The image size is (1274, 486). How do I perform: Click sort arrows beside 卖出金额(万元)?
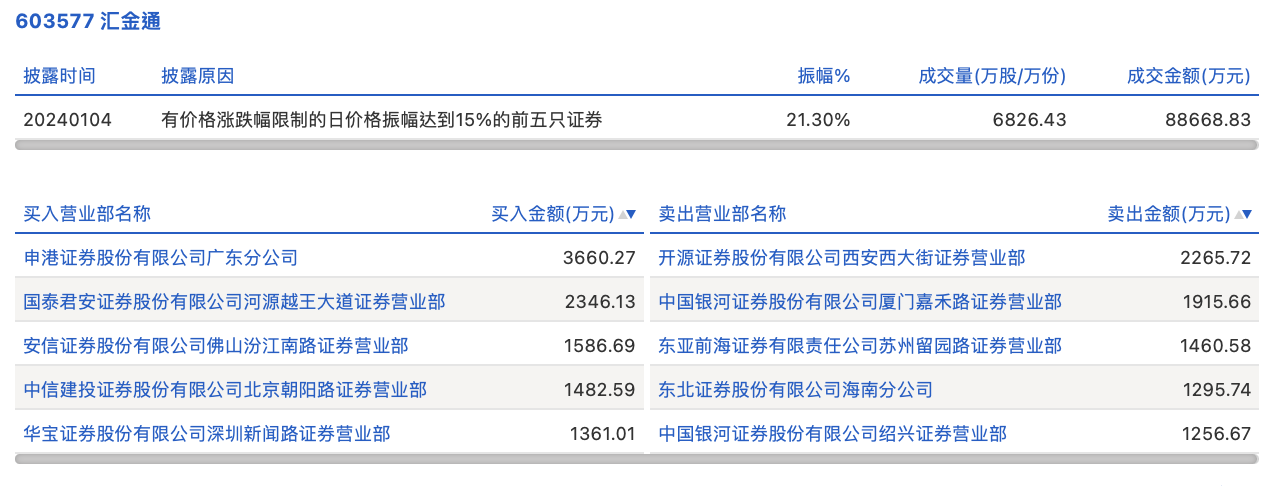(1244, 214)
